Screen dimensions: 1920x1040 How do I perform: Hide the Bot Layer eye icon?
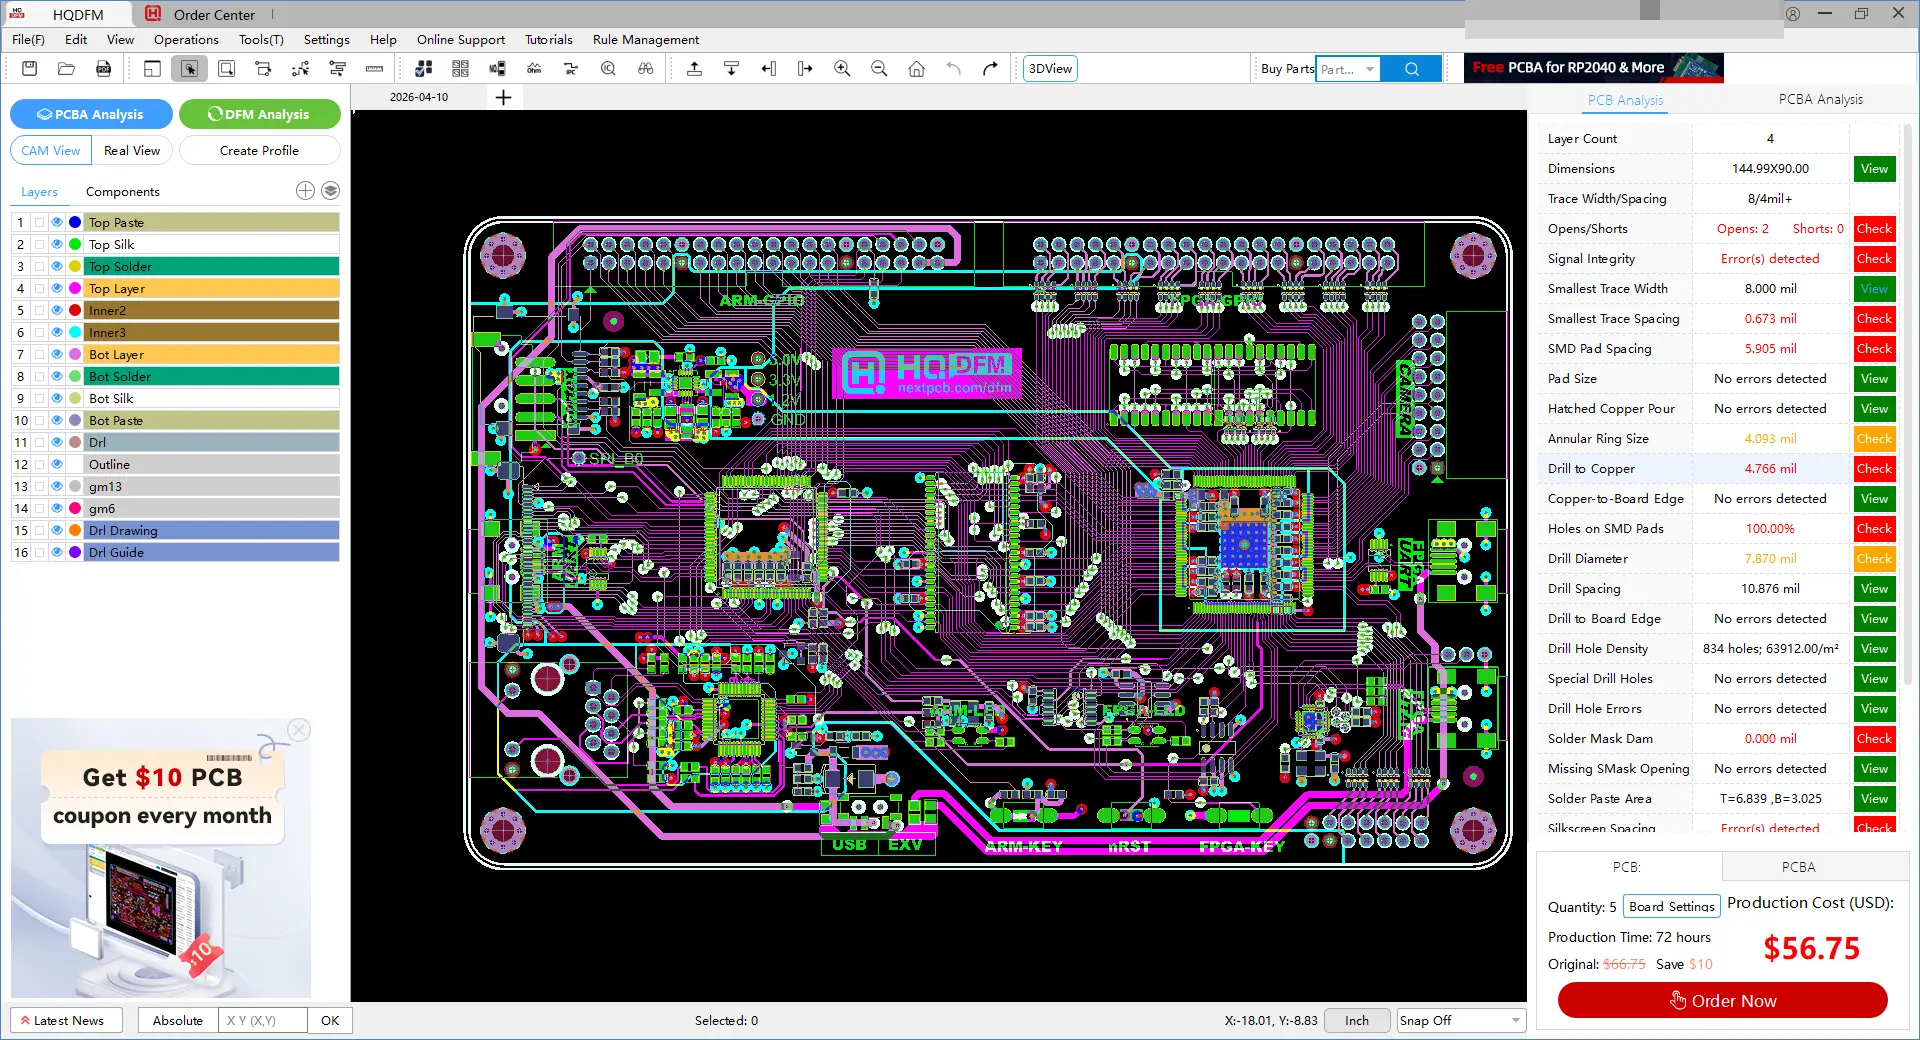pyautogui.click(x=57, y=354)
